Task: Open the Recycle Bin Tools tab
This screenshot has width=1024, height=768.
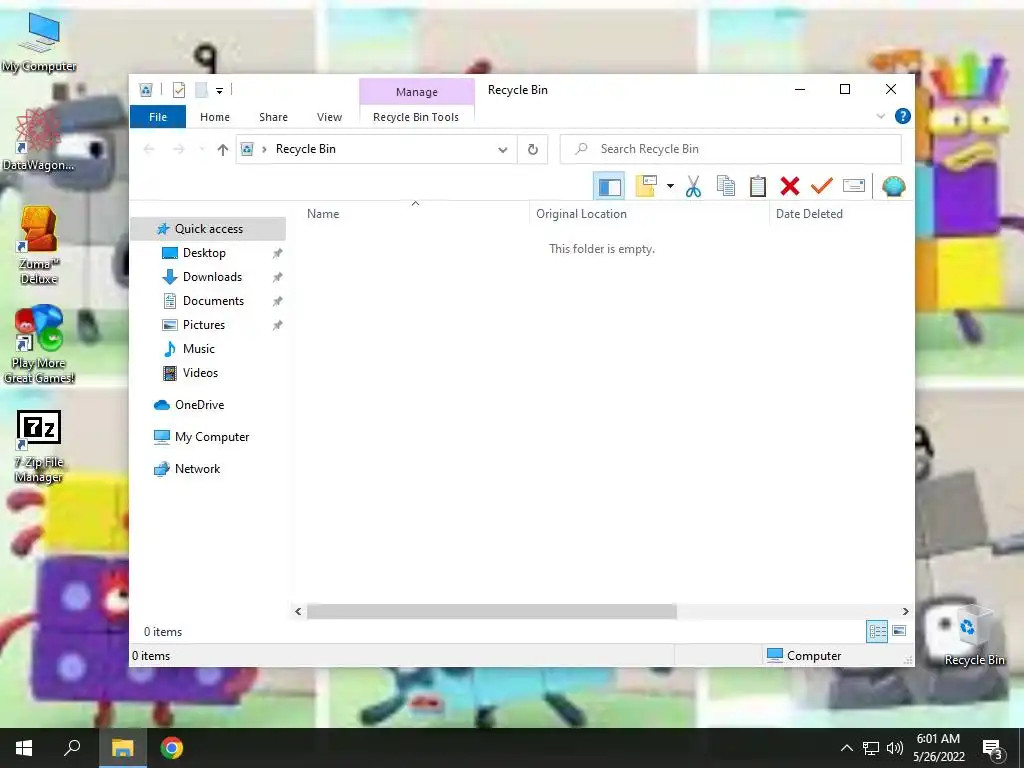Action: click(x=416, y=117)
